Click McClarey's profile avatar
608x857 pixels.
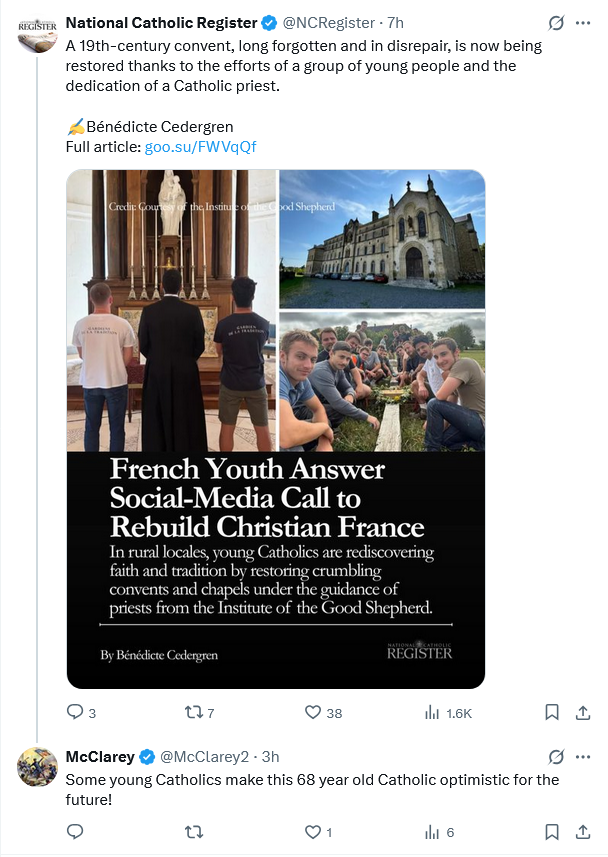[37, 766]
